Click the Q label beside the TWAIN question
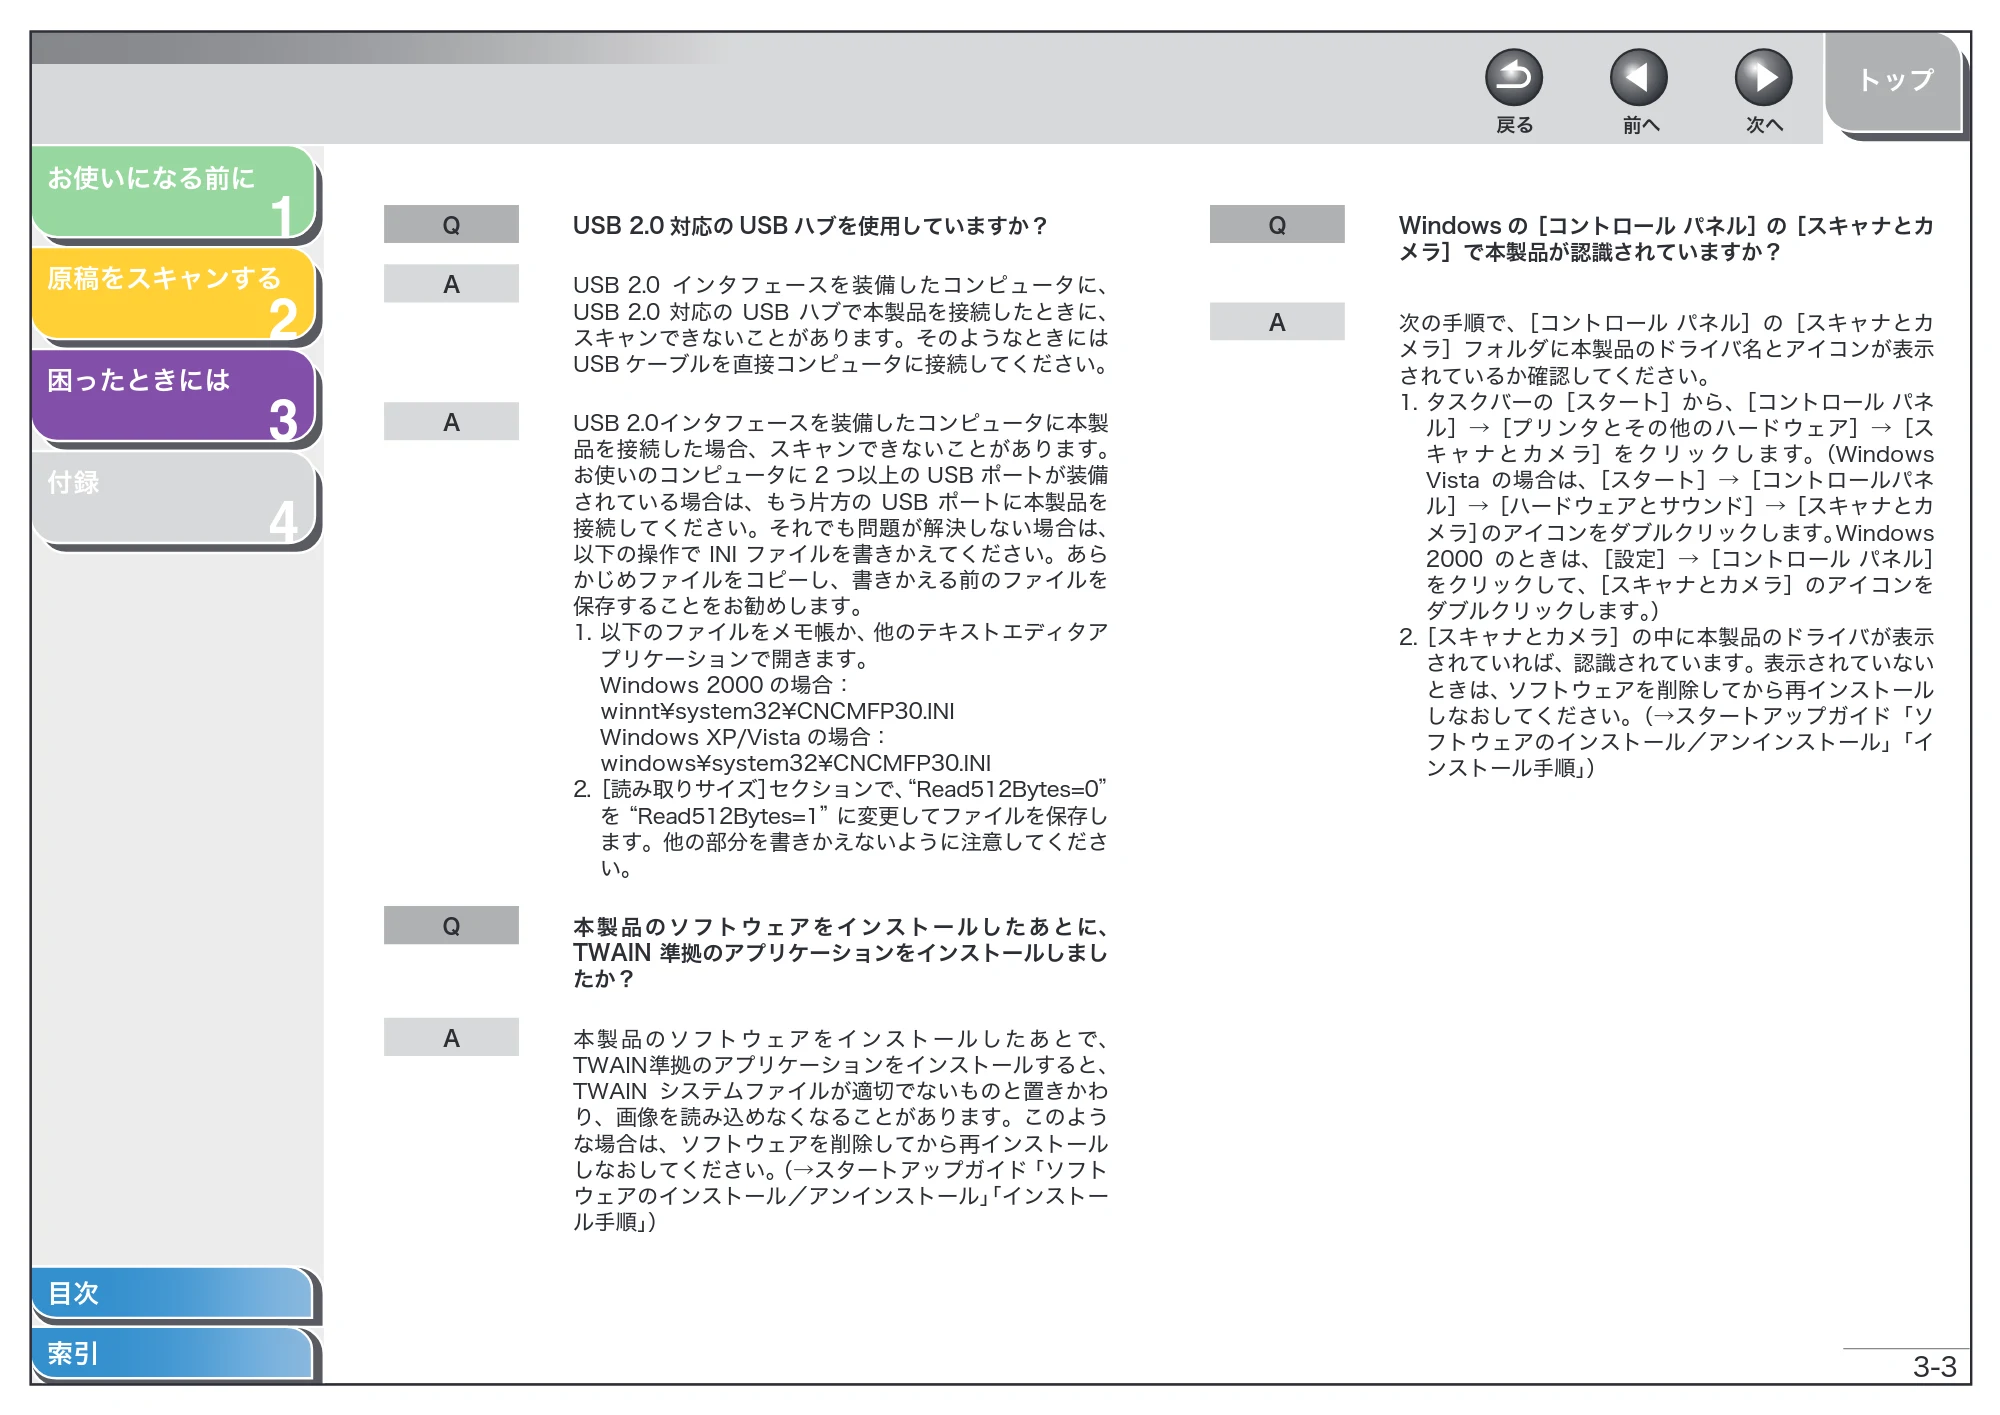2000x1415 pixels. [x=451, y=926]
